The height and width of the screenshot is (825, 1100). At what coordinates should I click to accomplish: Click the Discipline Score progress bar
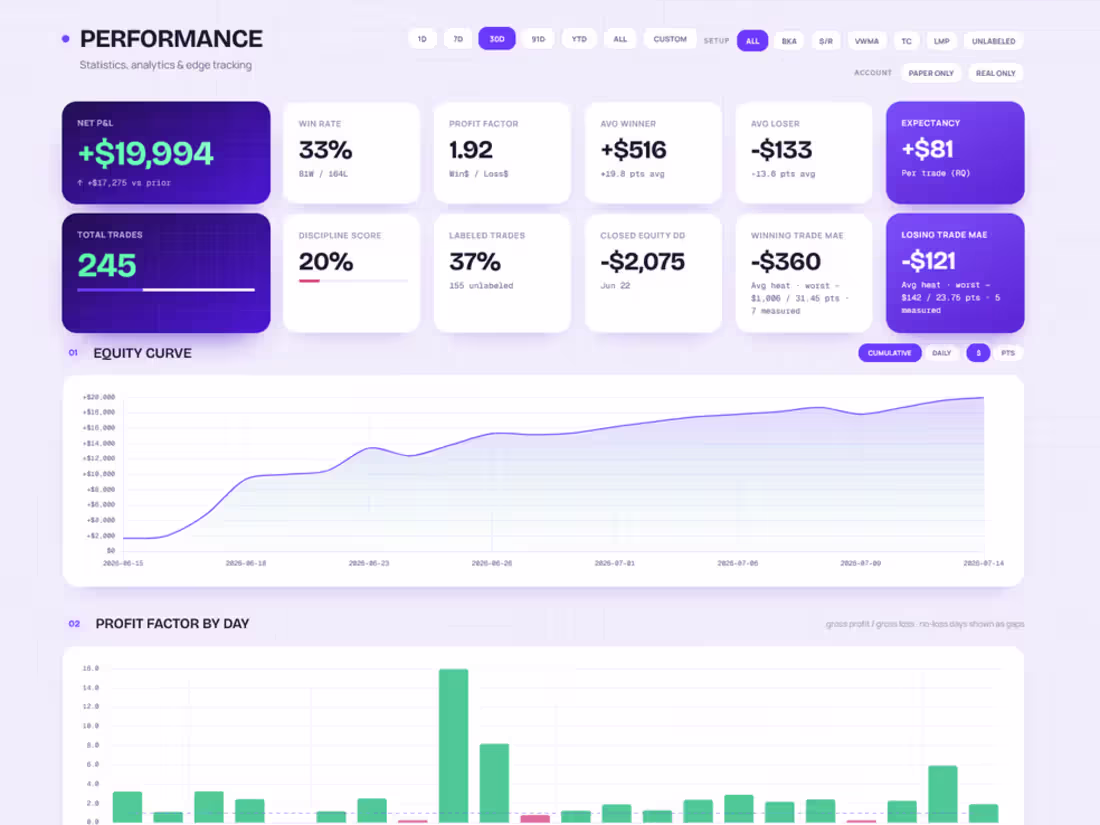[353, 281]
